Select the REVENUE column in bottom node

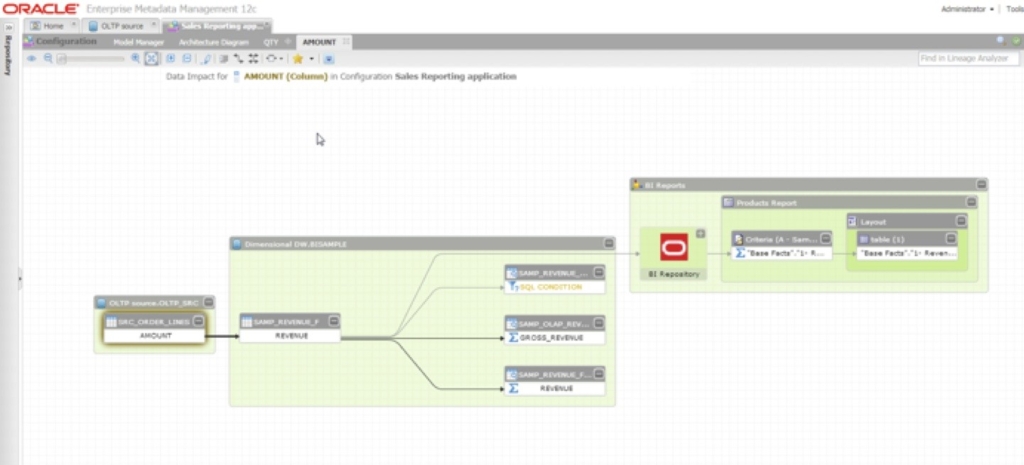pyautogui.click(x=555, y=389)
